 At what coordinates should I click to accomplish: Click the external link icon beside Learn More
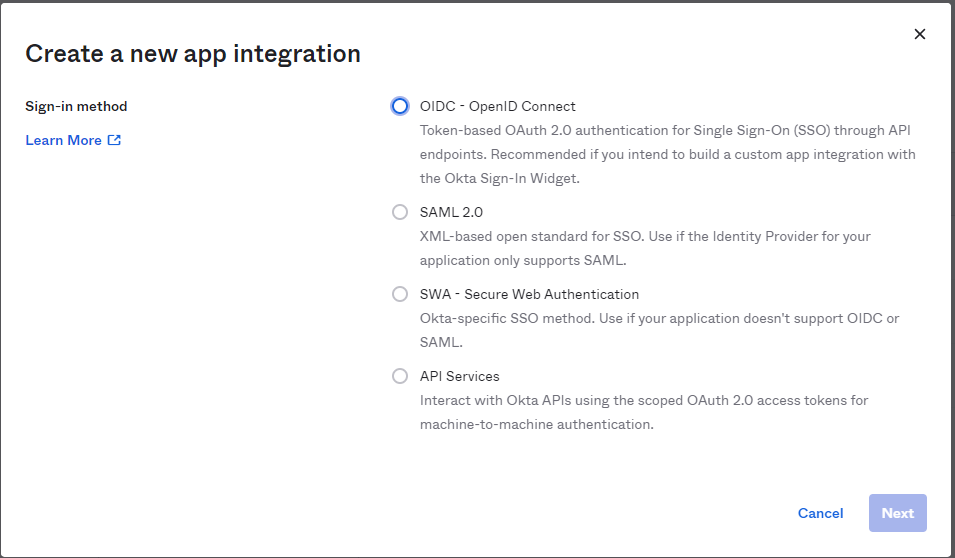114,140
